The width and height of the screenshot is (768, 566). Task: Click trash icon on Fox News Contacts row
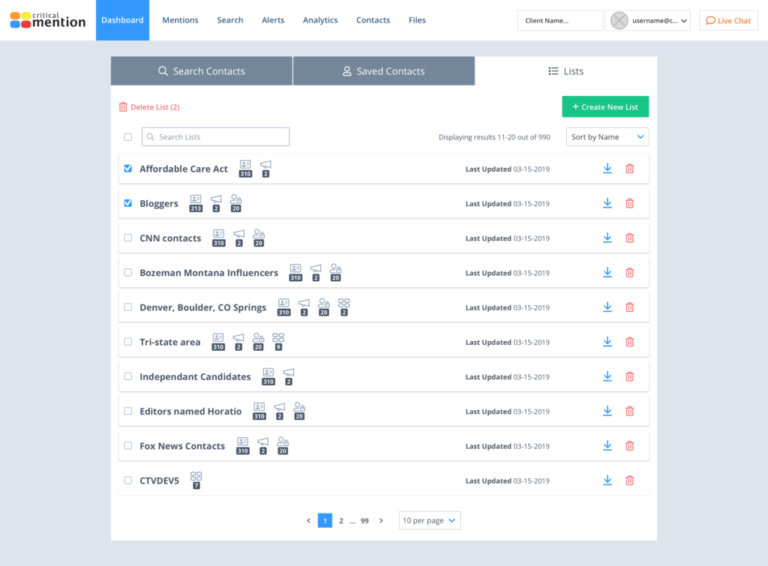(629, 446)
